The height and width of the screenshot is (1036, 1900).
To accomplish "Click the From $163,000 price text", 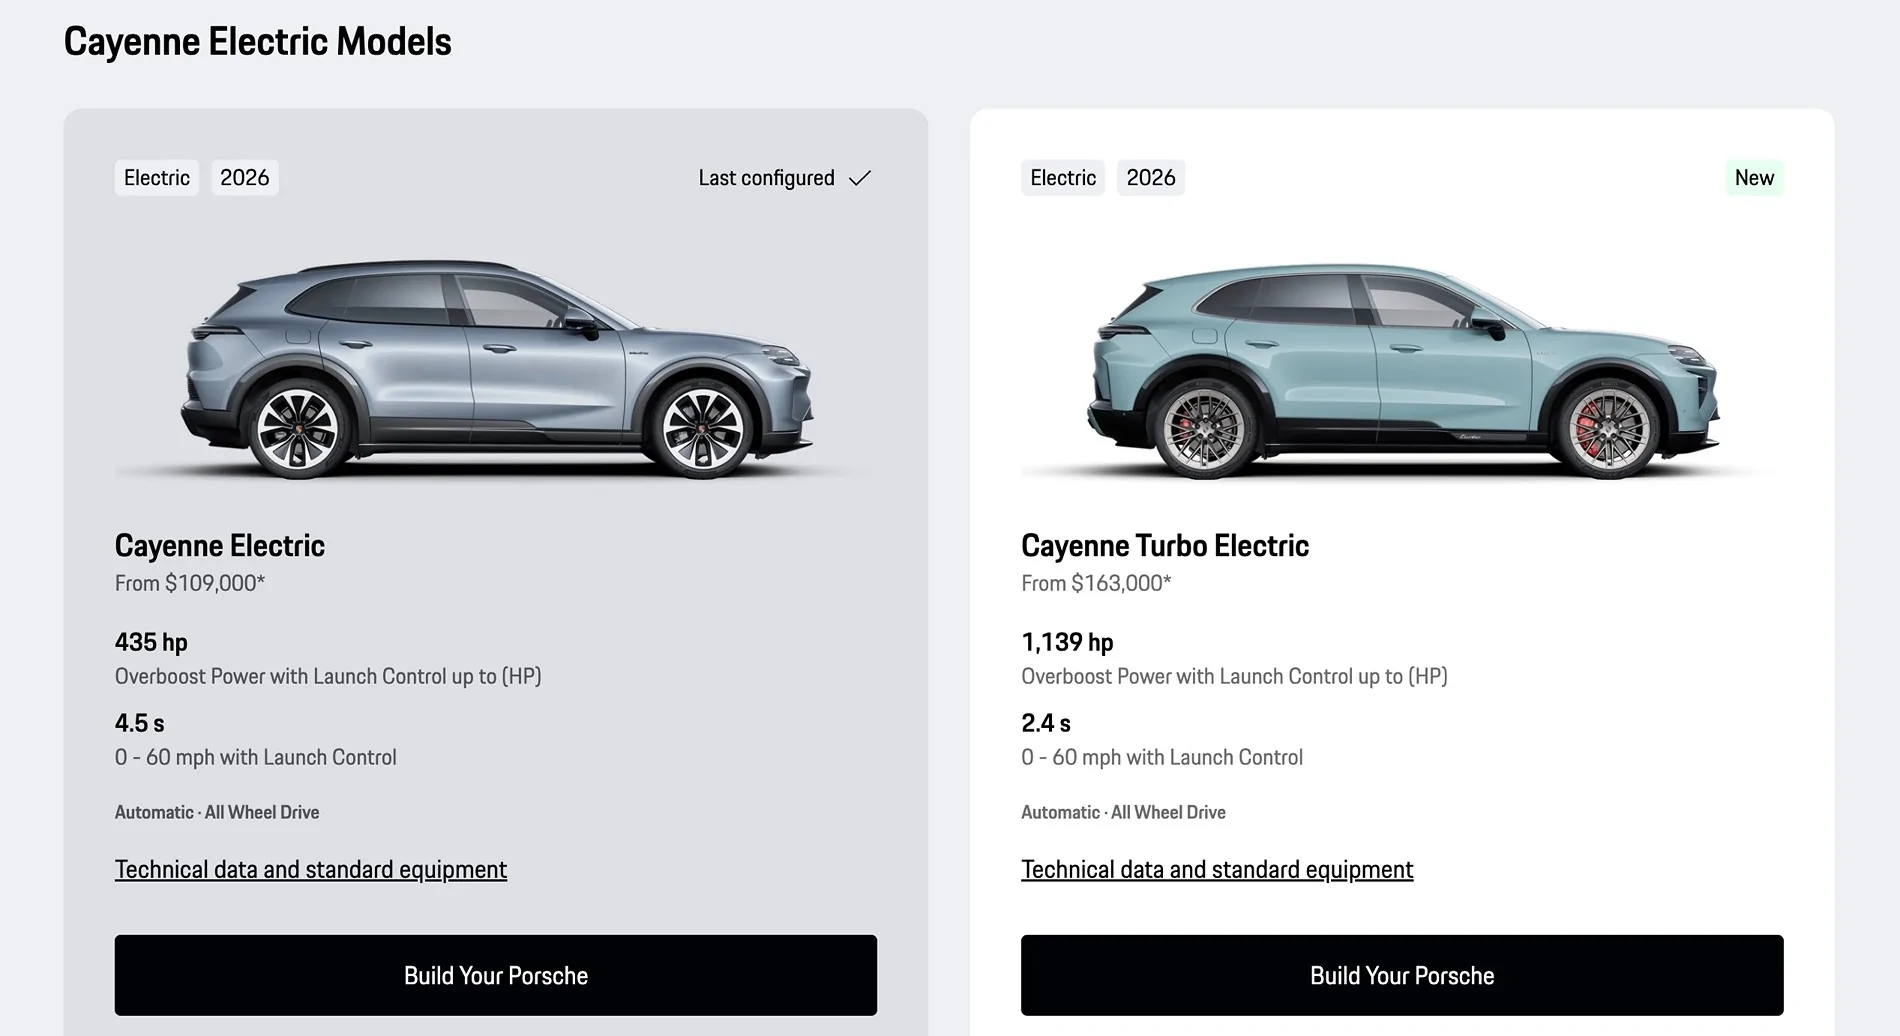I will coord(1096,583).
